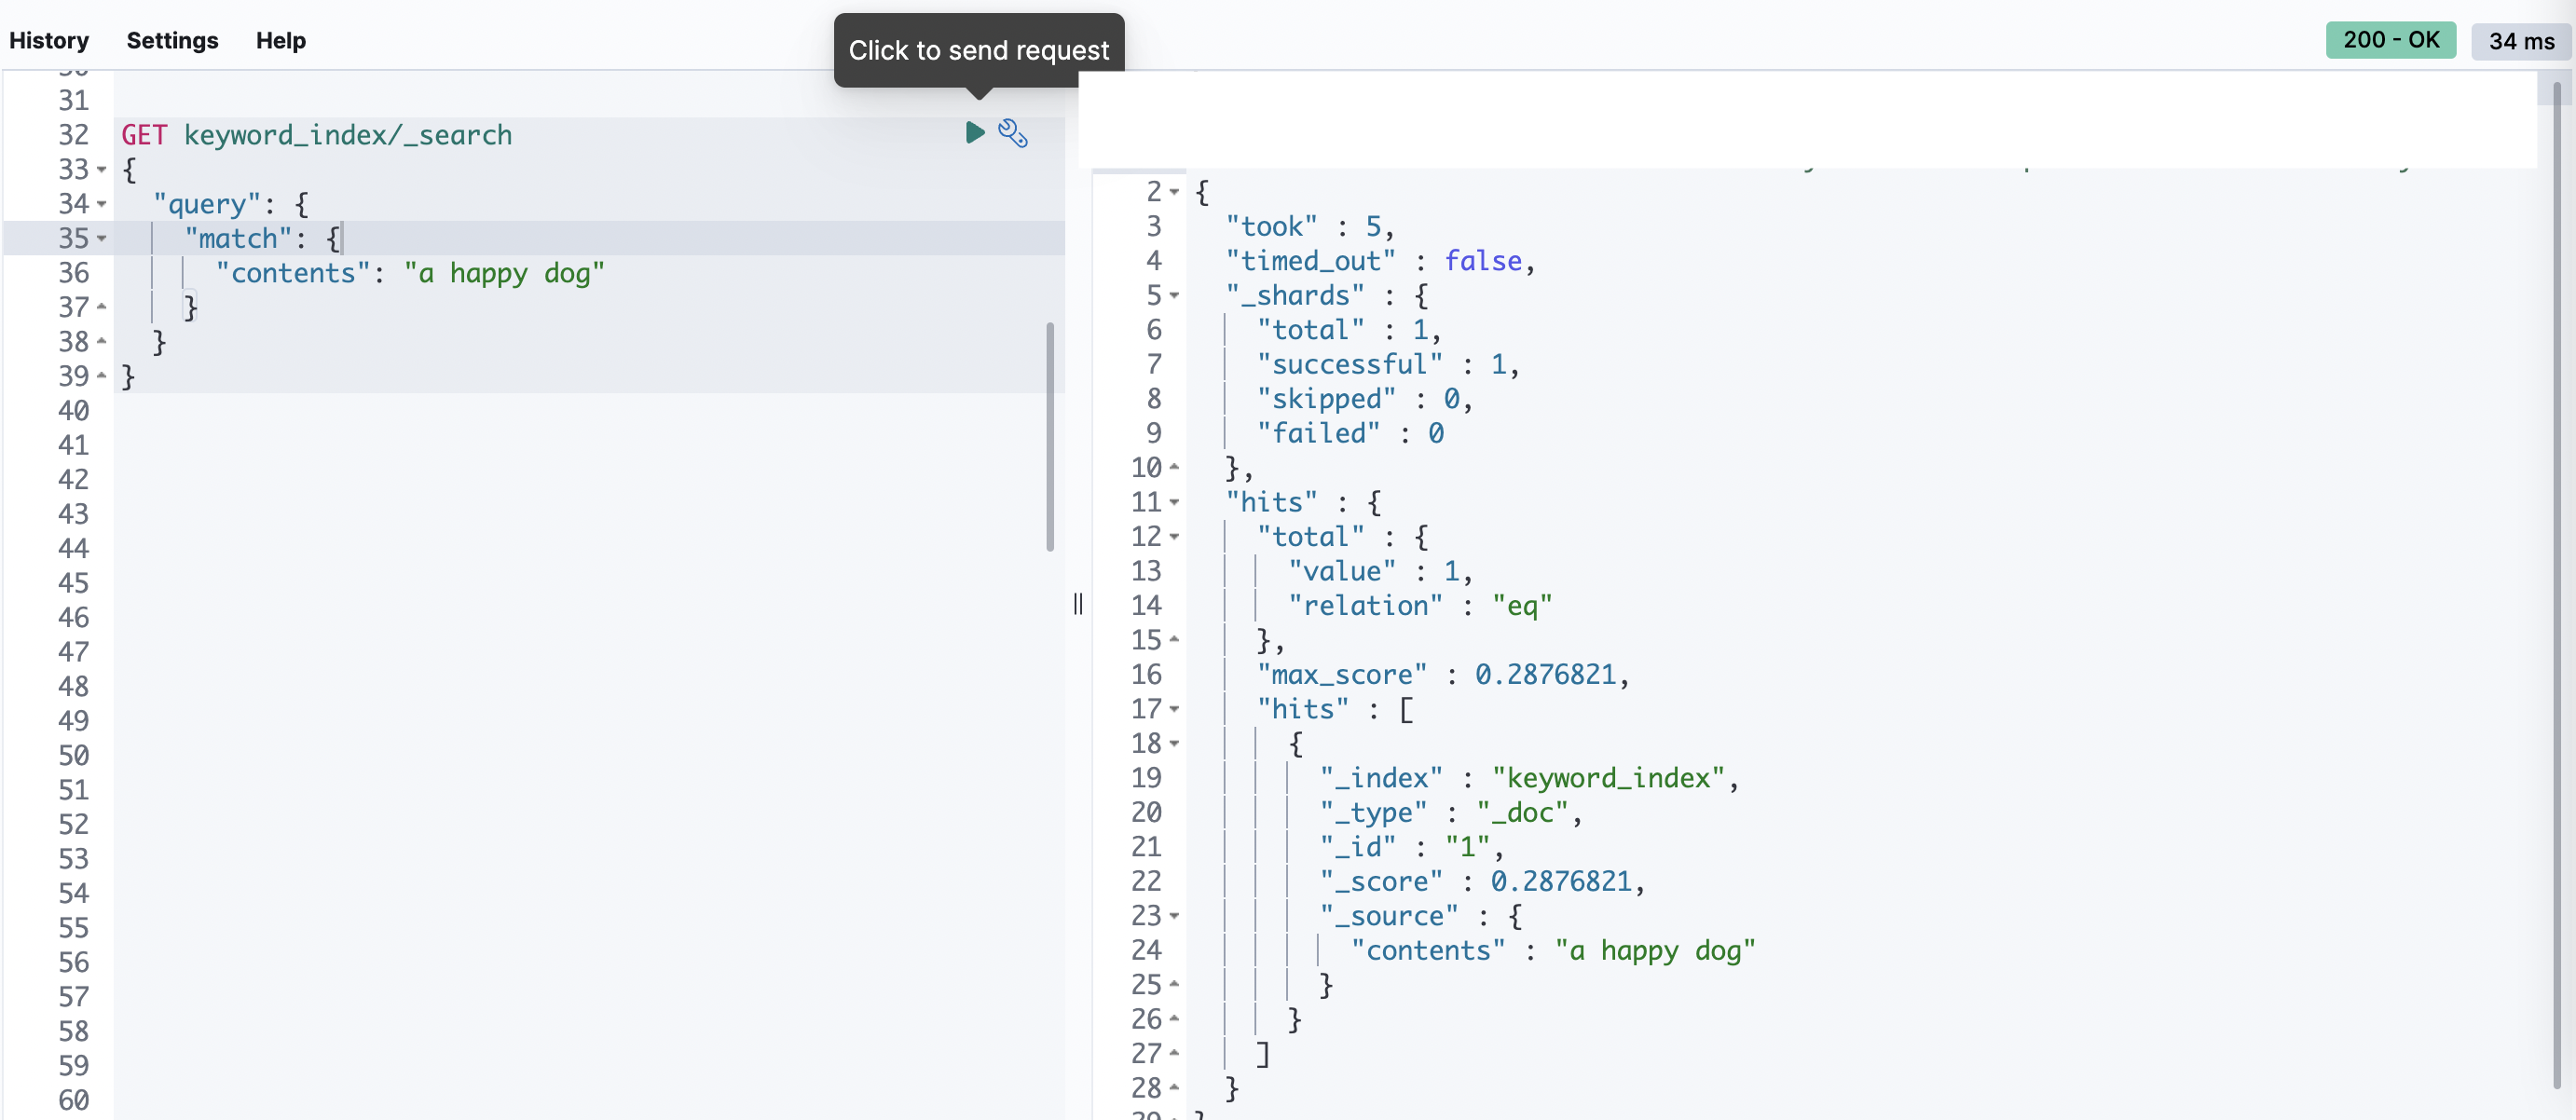Collapse the request body fold on line 33
Image resolution: width=2576 pixels, height=1120 pixels.
pos(102,170)
